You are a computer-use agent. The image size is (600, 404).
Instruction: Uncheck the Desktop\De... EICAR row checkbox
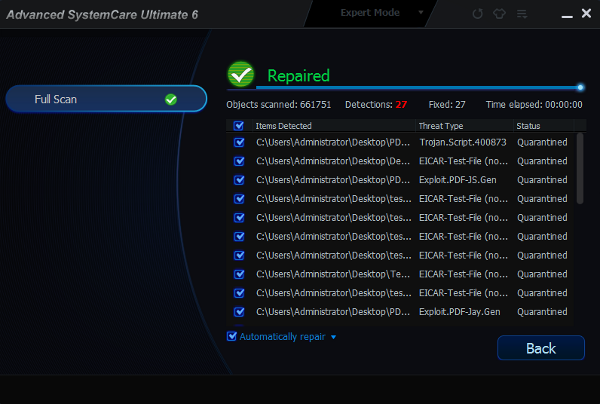(x=239, y=161)
